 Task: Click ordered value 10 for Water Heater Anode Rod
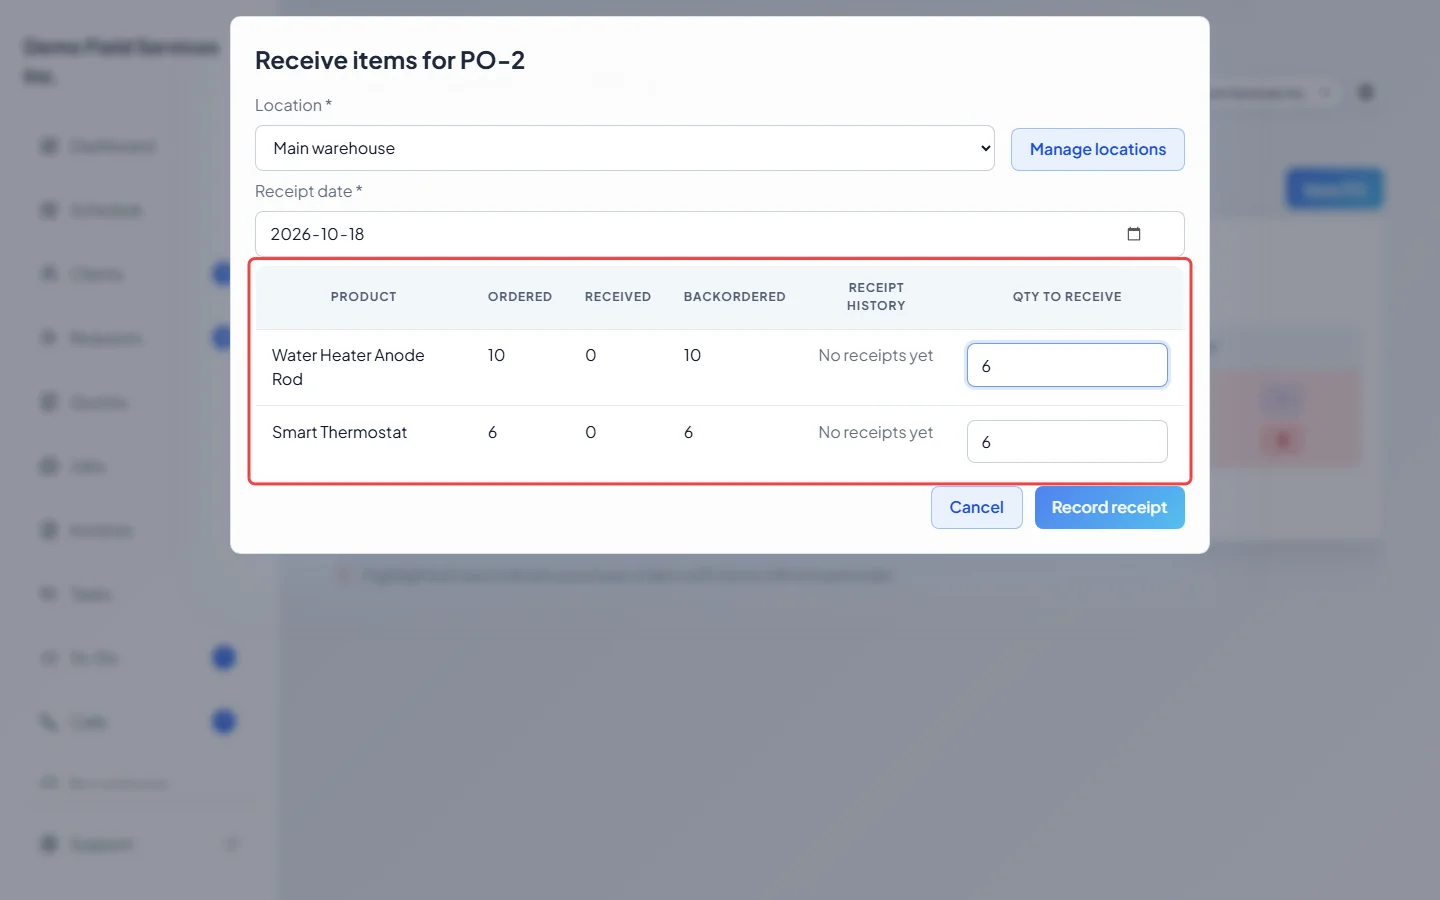click(x=496, y=355)
